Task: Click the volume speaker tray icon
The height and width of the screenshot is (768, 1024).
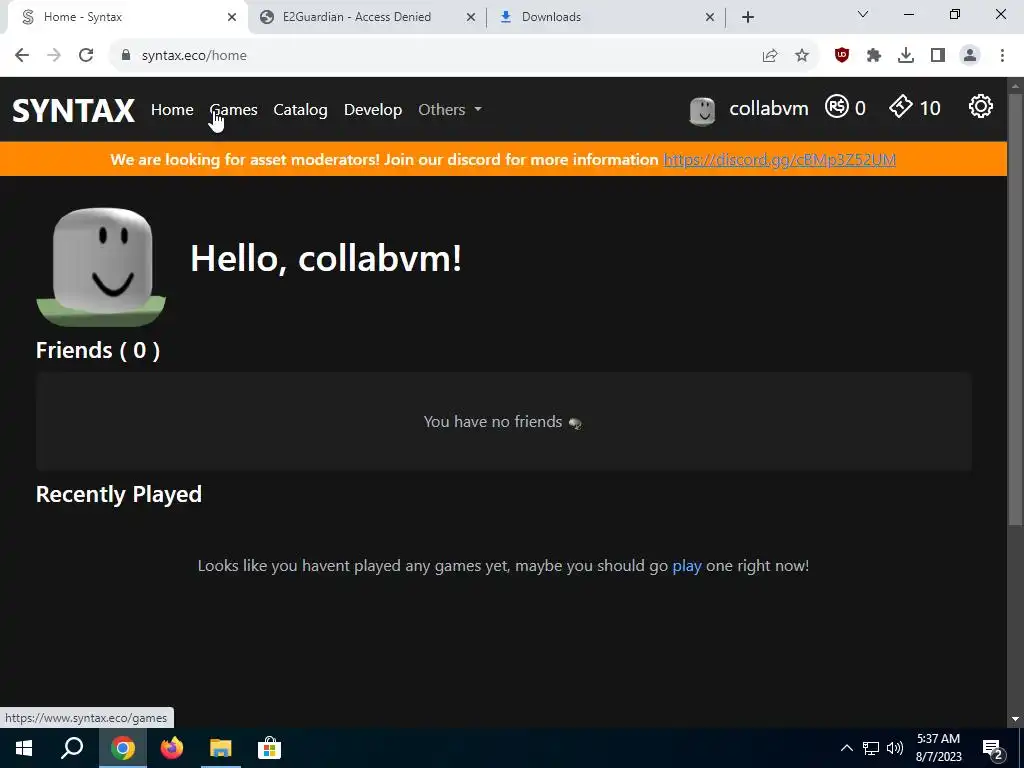Action: tap(895, 748)
